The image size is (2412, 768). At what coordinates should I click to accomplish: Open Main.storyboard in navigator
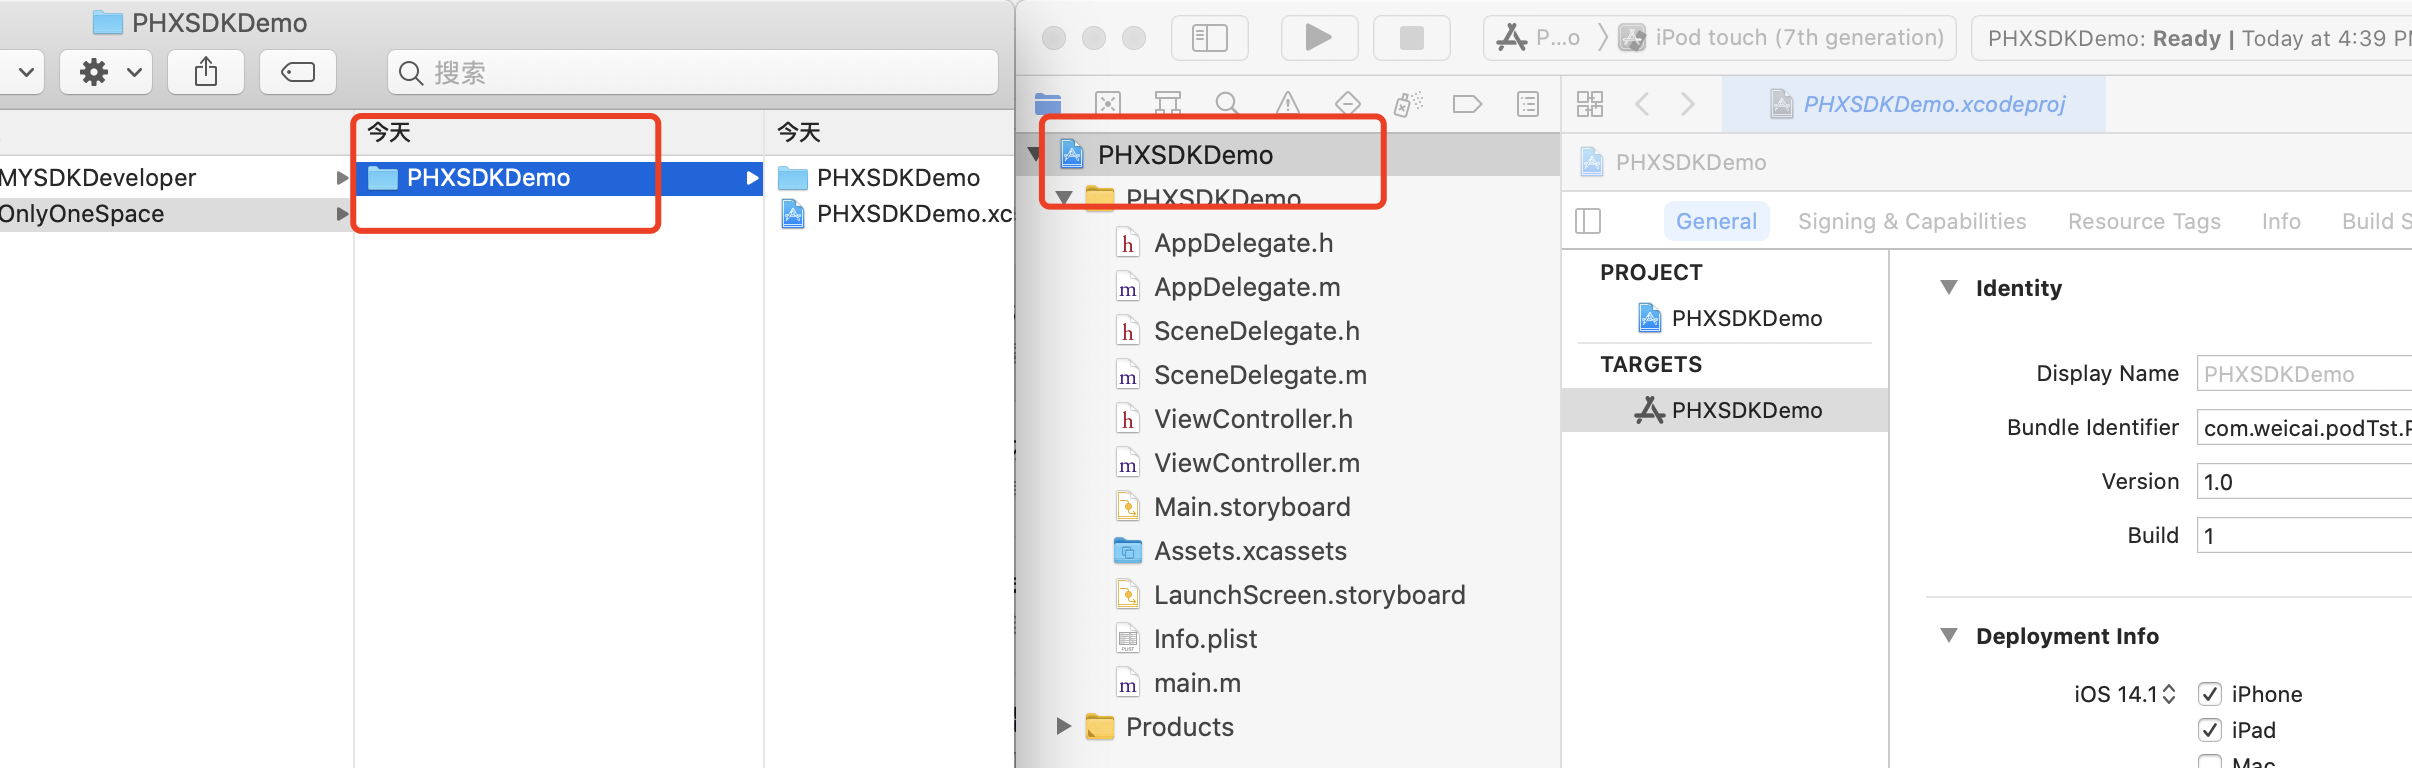click(x=1252, y=507)
